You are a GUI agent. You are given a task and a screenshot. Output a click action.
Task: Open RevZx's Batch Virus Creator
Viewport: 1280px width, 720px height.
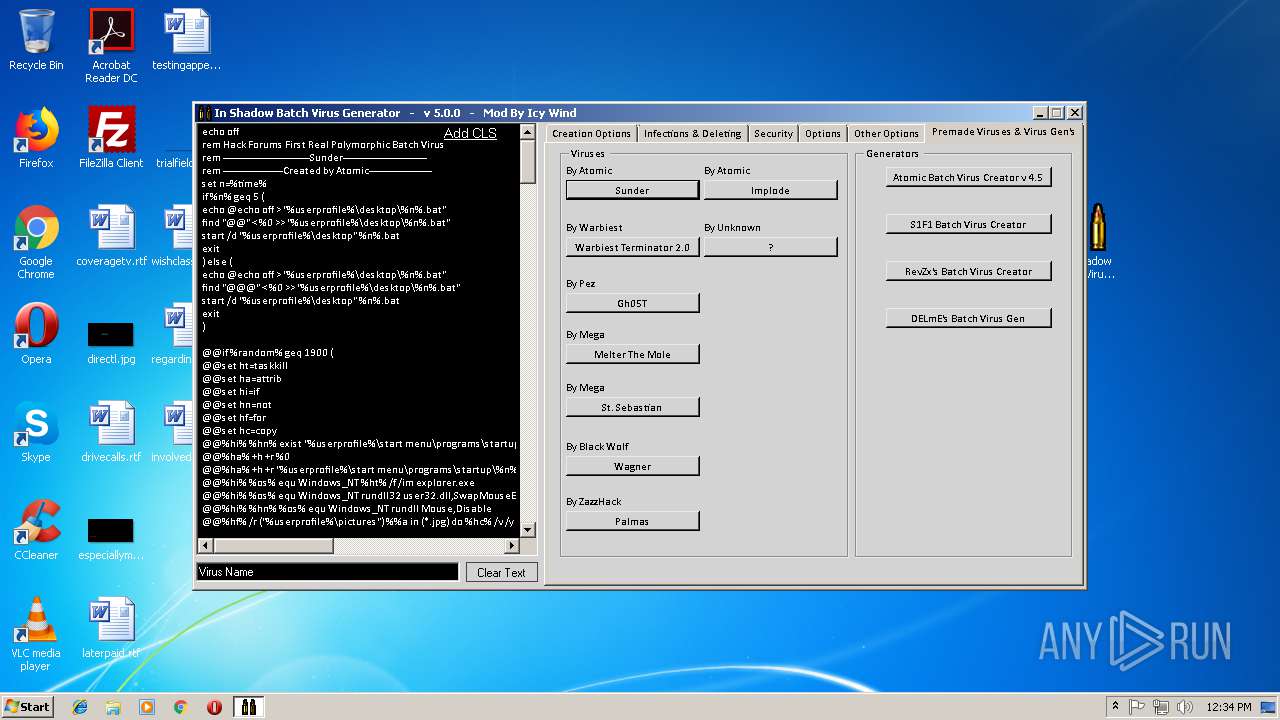(968, 271)
